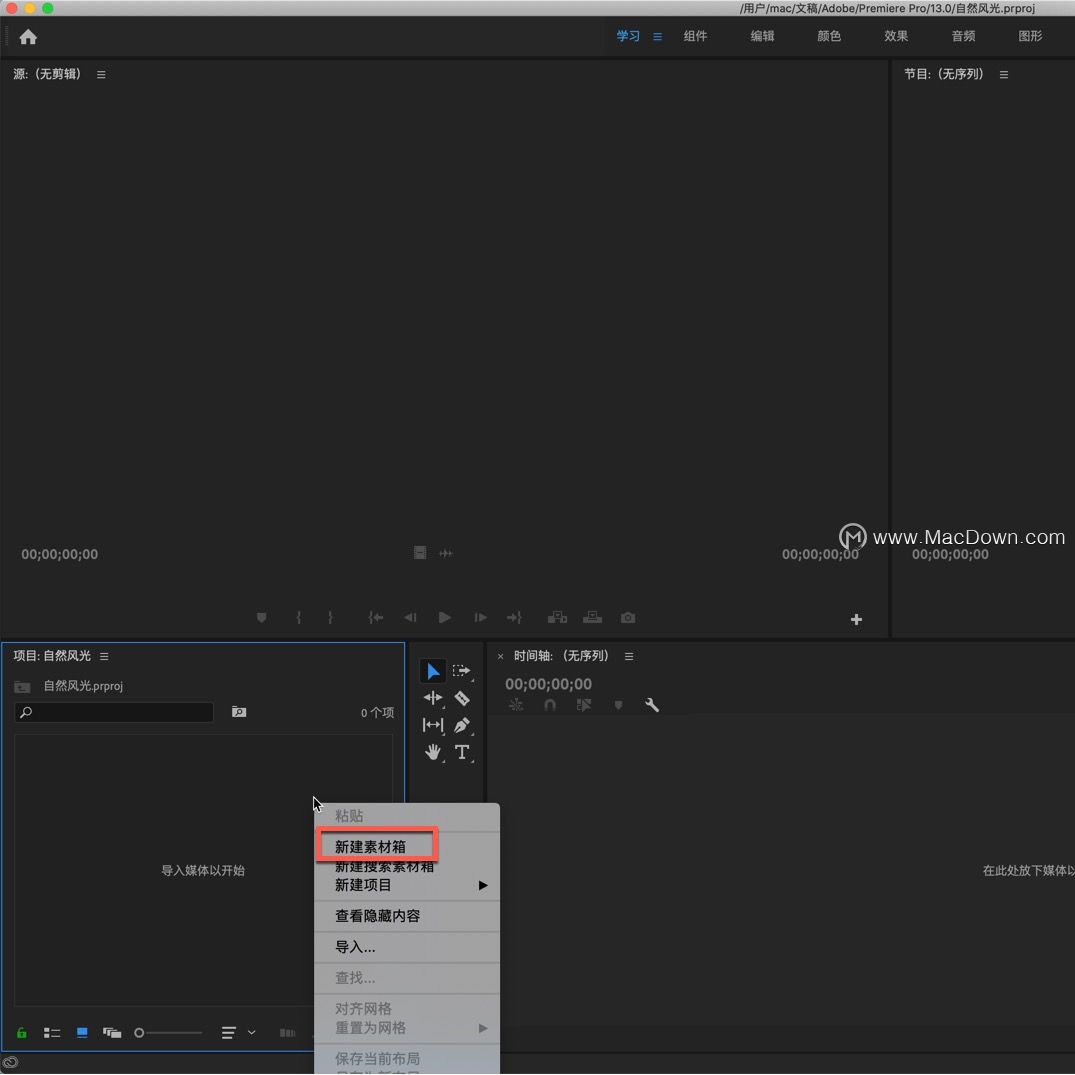This screenshot has width=1075, height=1075.
Task: Switch to 图形 workspace tab
Action: click(x=1030, y=36)
